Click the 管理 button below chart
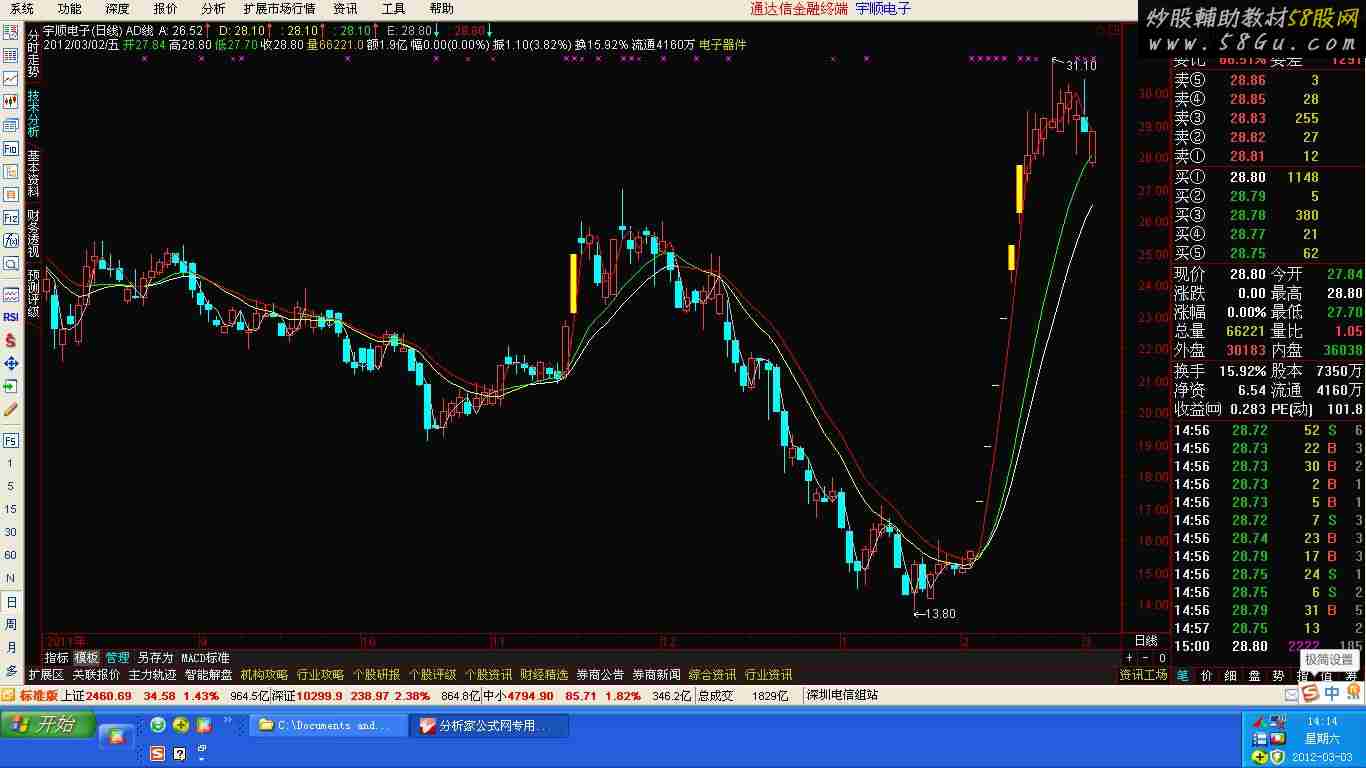Screen dimensions: 1366x768 118,658
